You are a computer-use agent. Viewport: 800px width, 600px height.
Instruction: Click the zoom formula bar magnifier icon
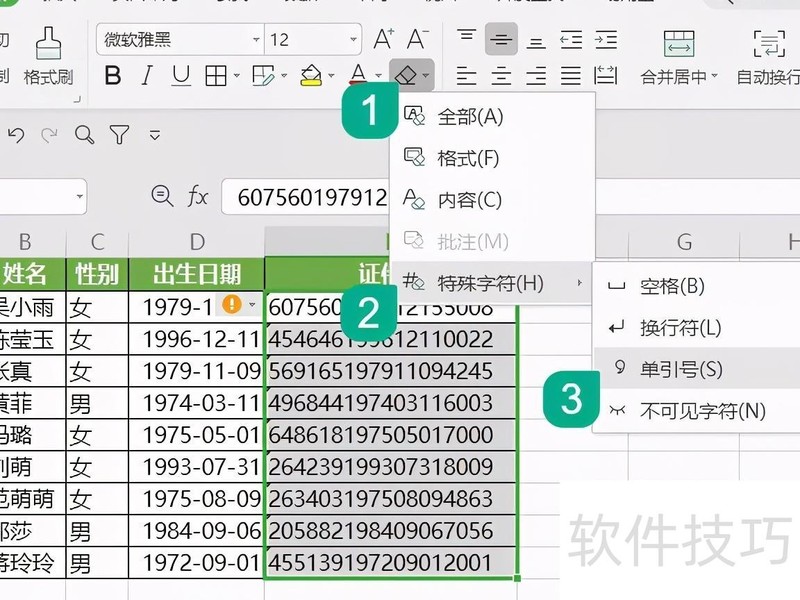(x=162, y=196)
